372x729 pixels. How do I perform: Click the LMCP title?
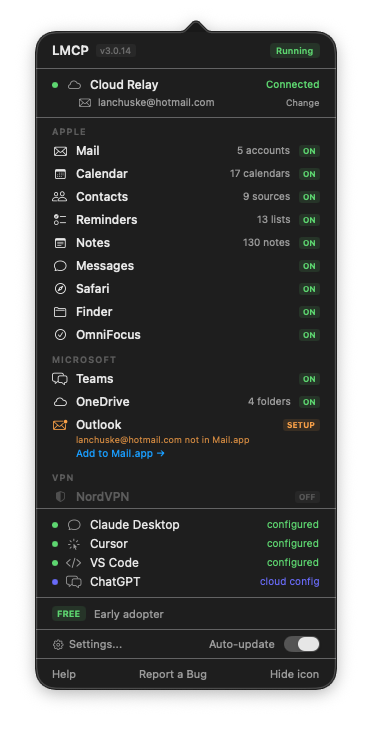pyautogui.click(x=70, y=51)
